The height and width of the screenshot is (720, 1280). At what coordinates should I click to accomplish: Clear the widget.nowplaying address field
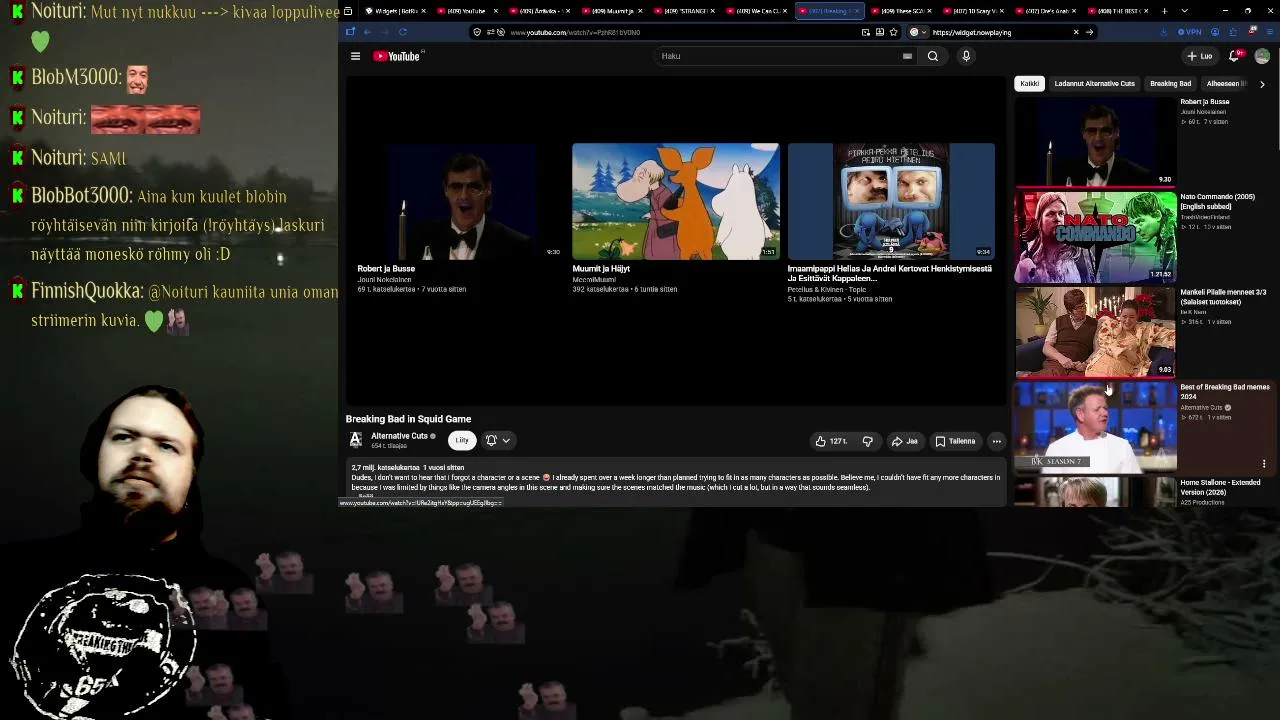[x=1076, y=32]
